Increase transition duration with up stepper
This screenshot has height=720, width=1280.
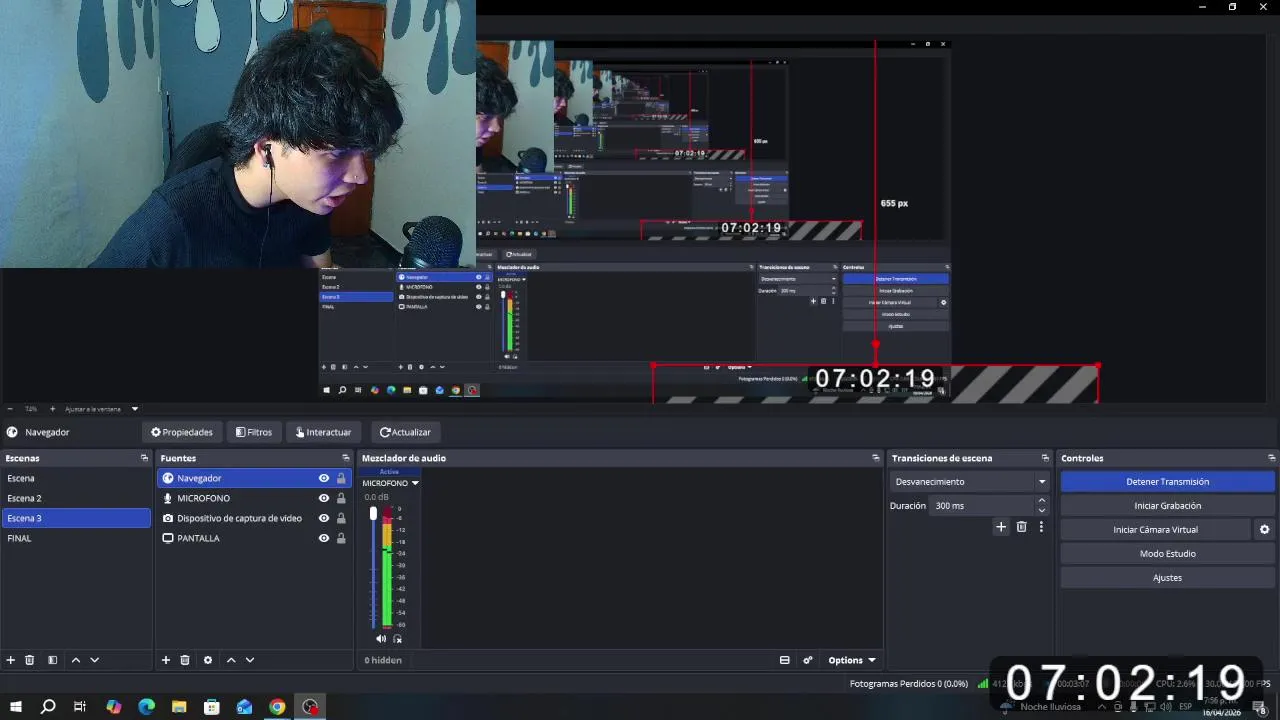click(1041, 501)
